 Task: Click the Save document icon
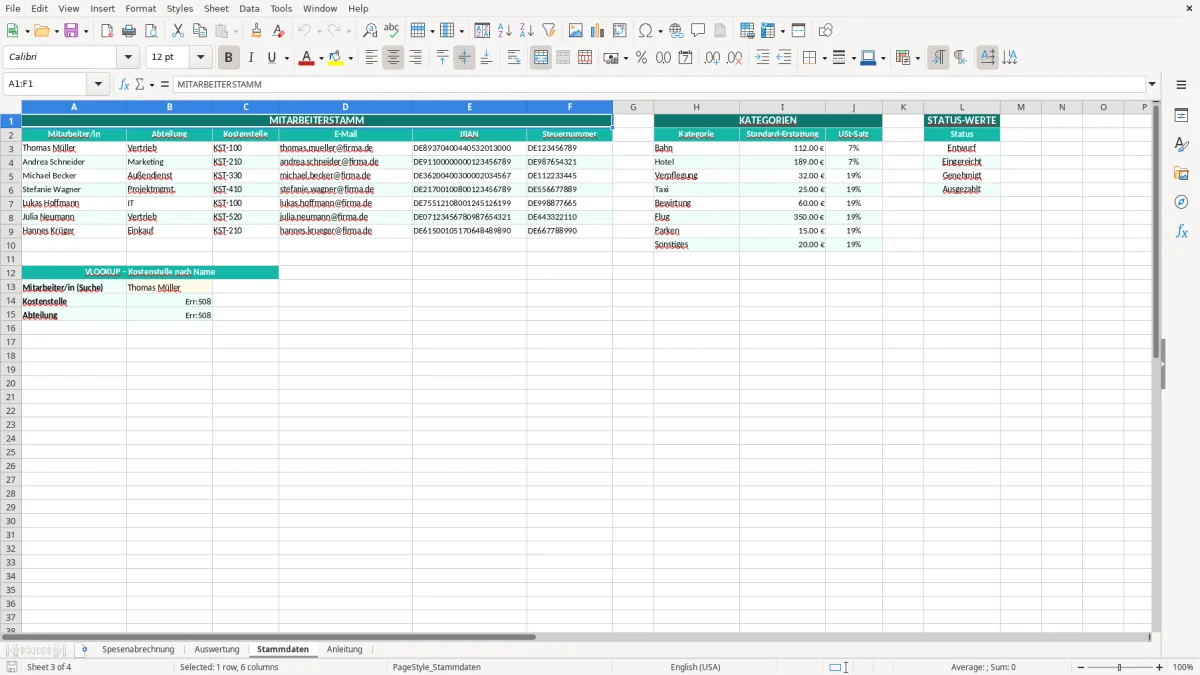click(x=71, y=31)
